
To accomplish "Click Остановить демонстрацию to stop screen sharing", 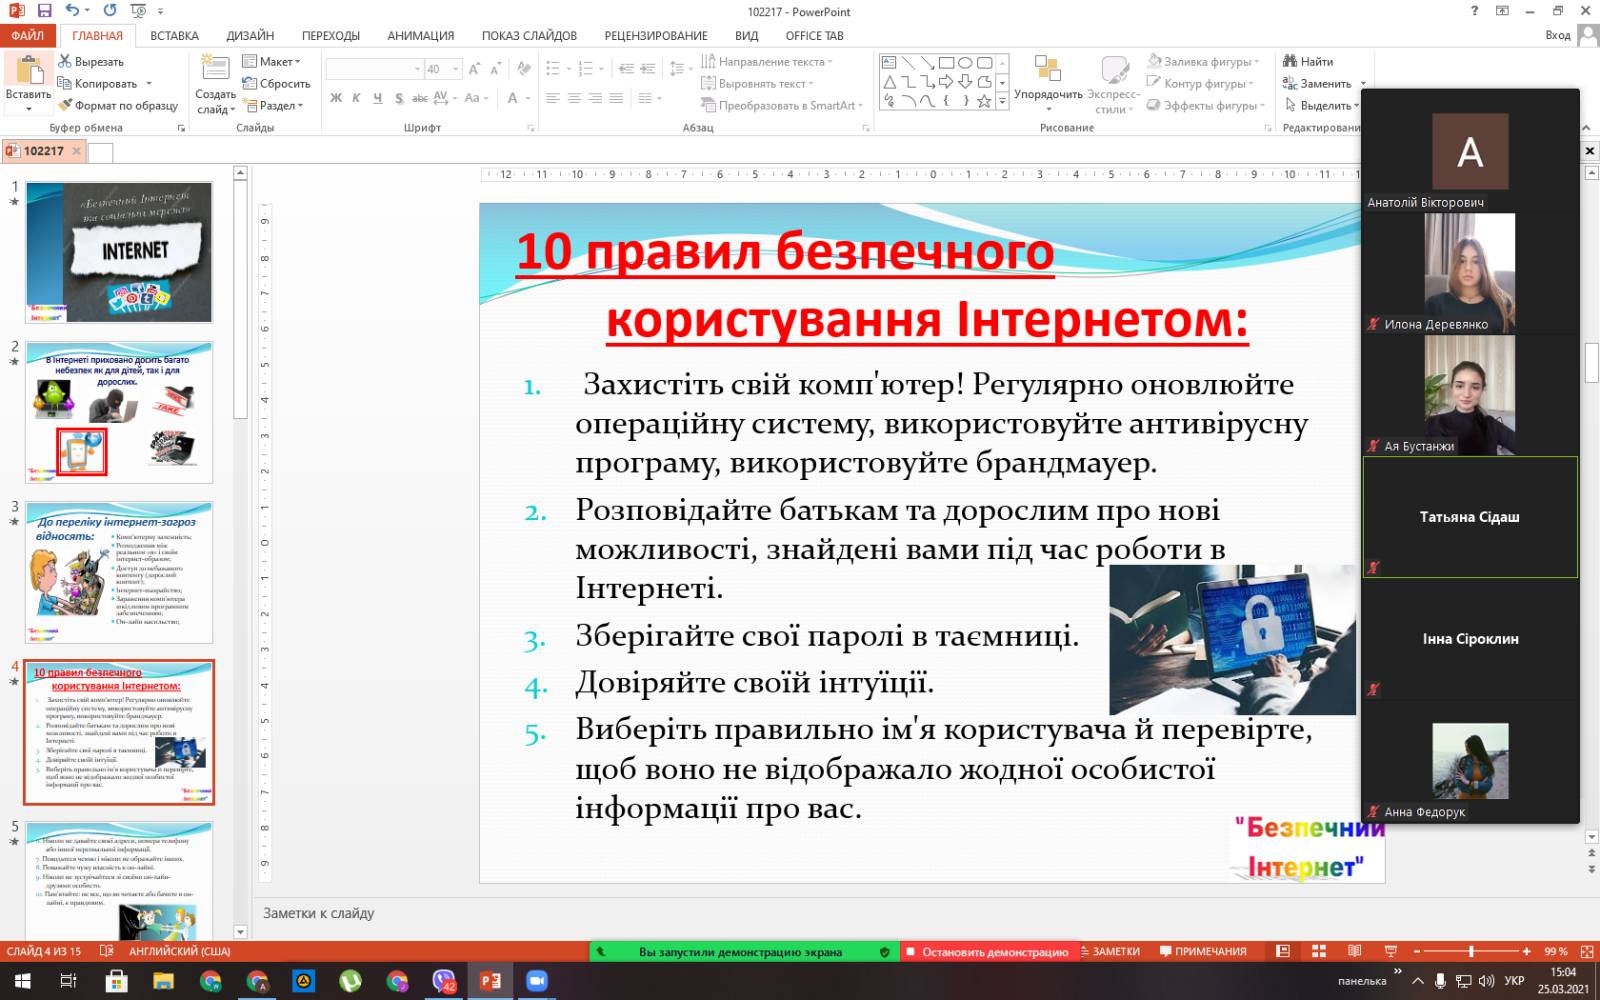I will point(986,952).
